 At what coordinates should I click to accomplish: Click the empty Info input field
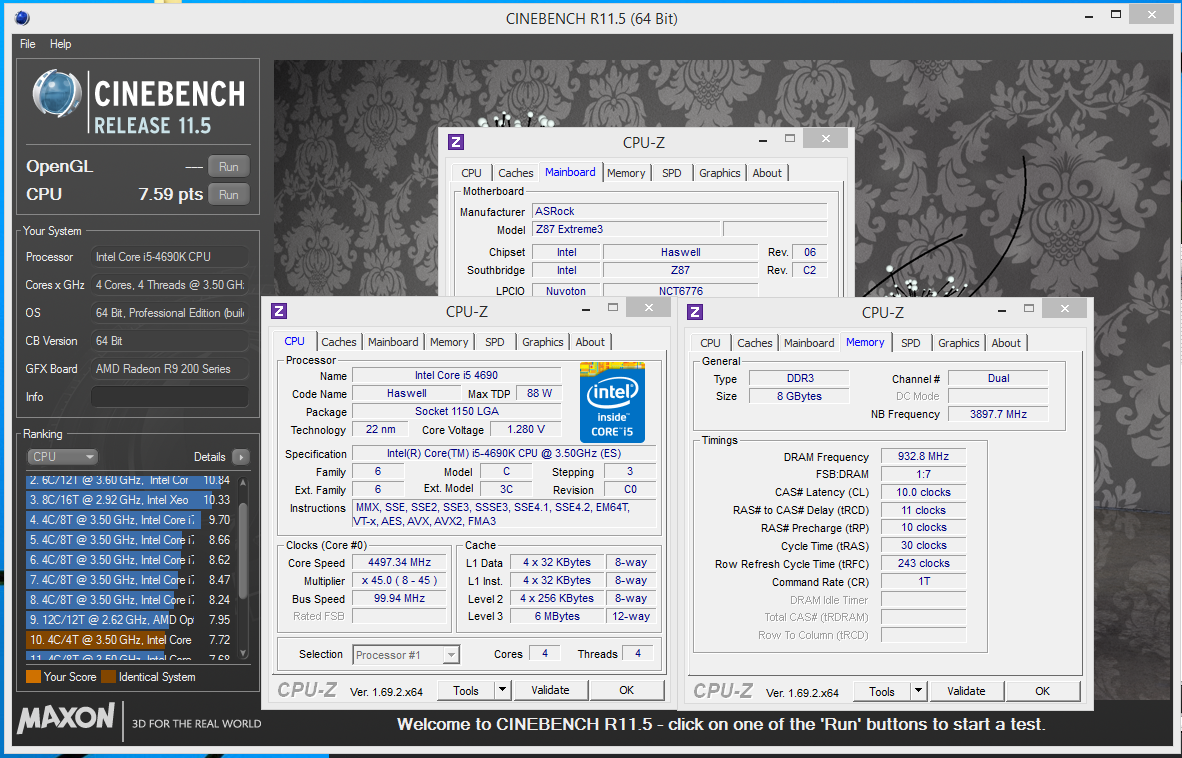pyautogui.click(x=170, y=396)
